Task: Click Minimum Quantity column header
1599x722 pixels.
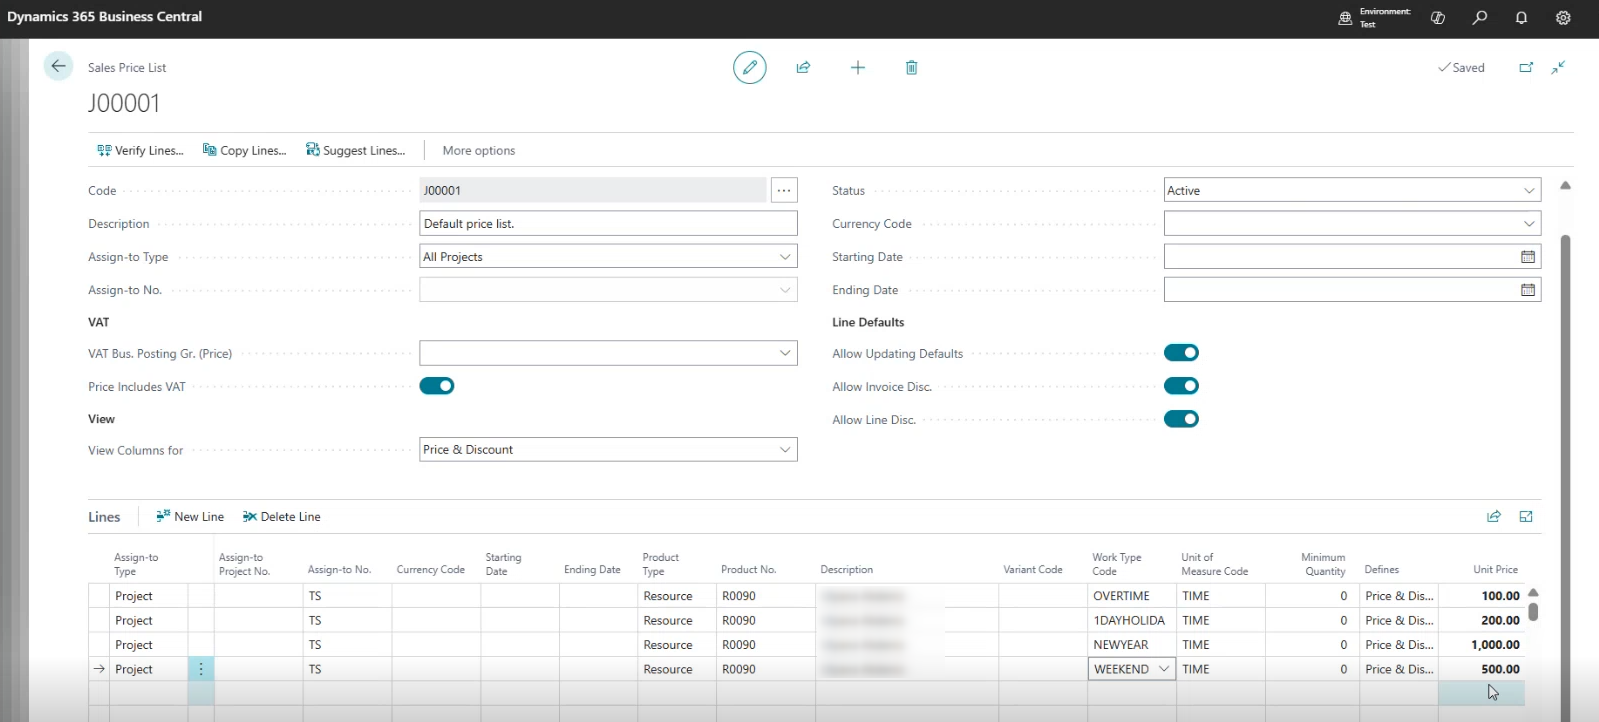Action: tap(1323, 564)
